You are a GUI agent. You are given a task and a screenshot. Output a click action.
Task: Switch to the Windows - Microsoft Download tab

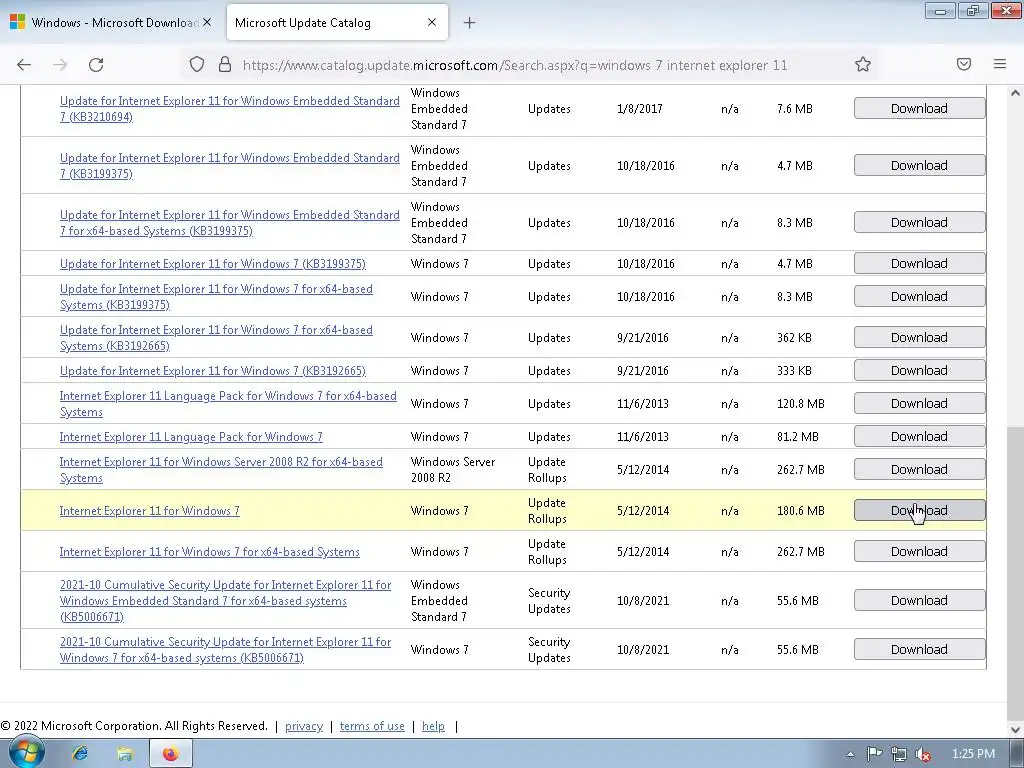pyautogui.click(x=111, y=22)
